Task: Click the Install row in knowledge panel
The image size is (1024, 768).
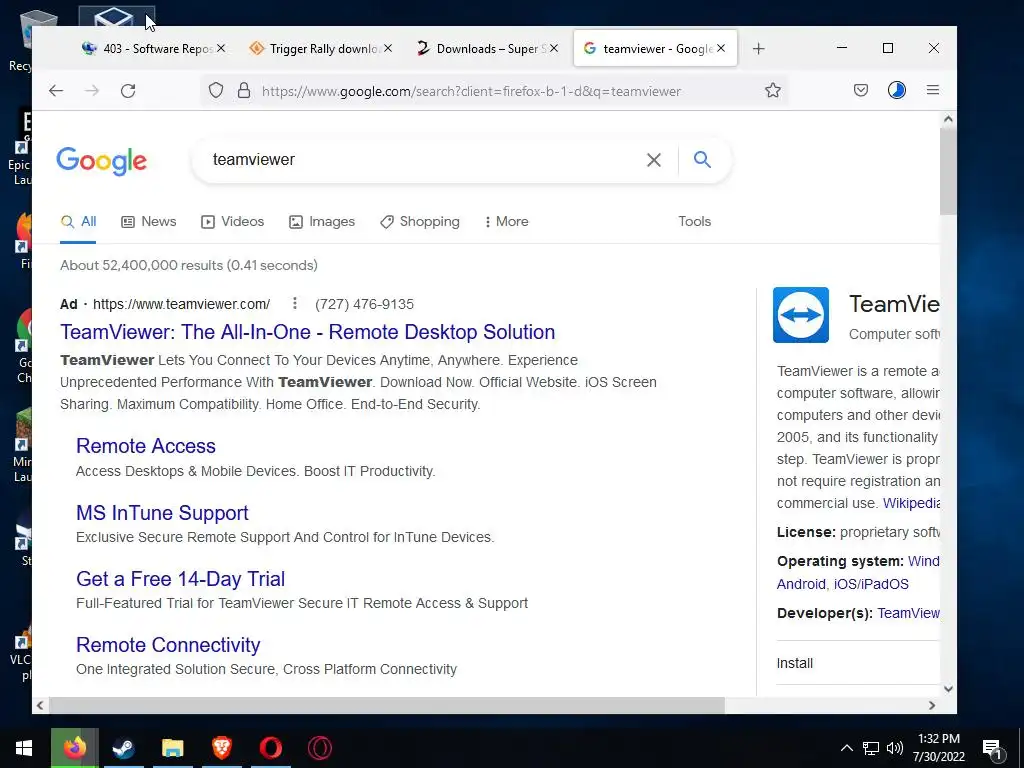Action: (857, 663)
